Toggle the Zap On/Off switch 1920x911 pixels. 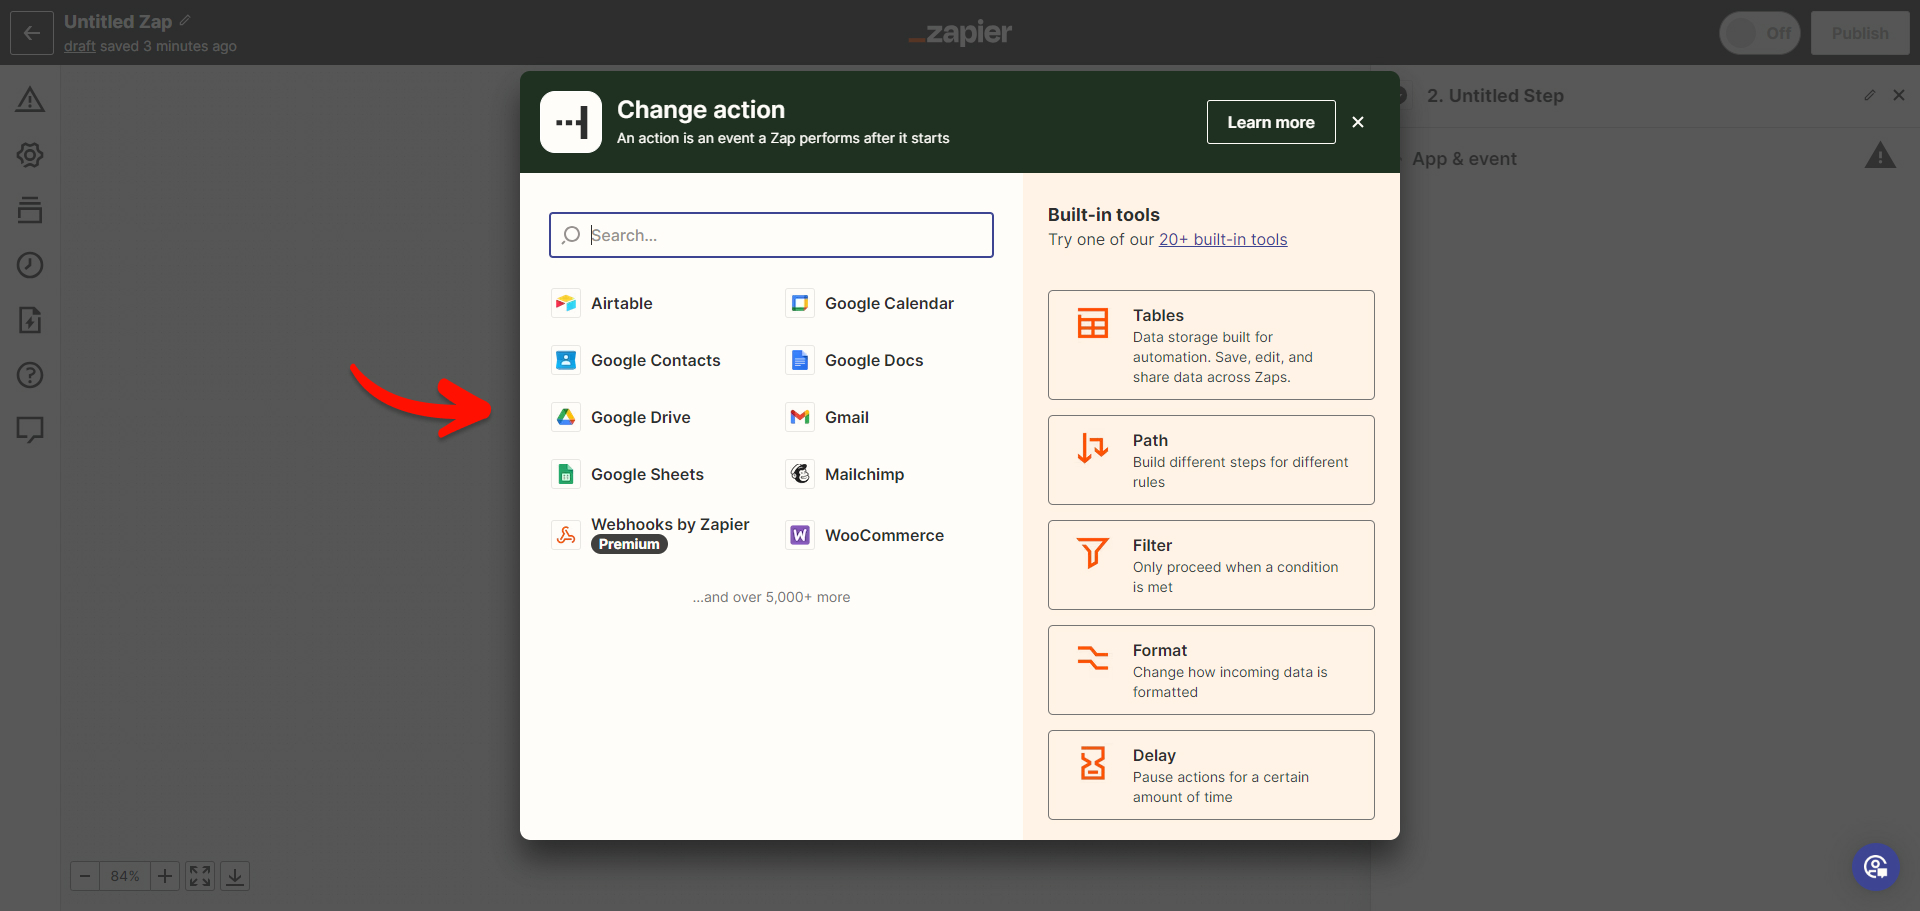pyautogui.click(x=1759, y=33)
